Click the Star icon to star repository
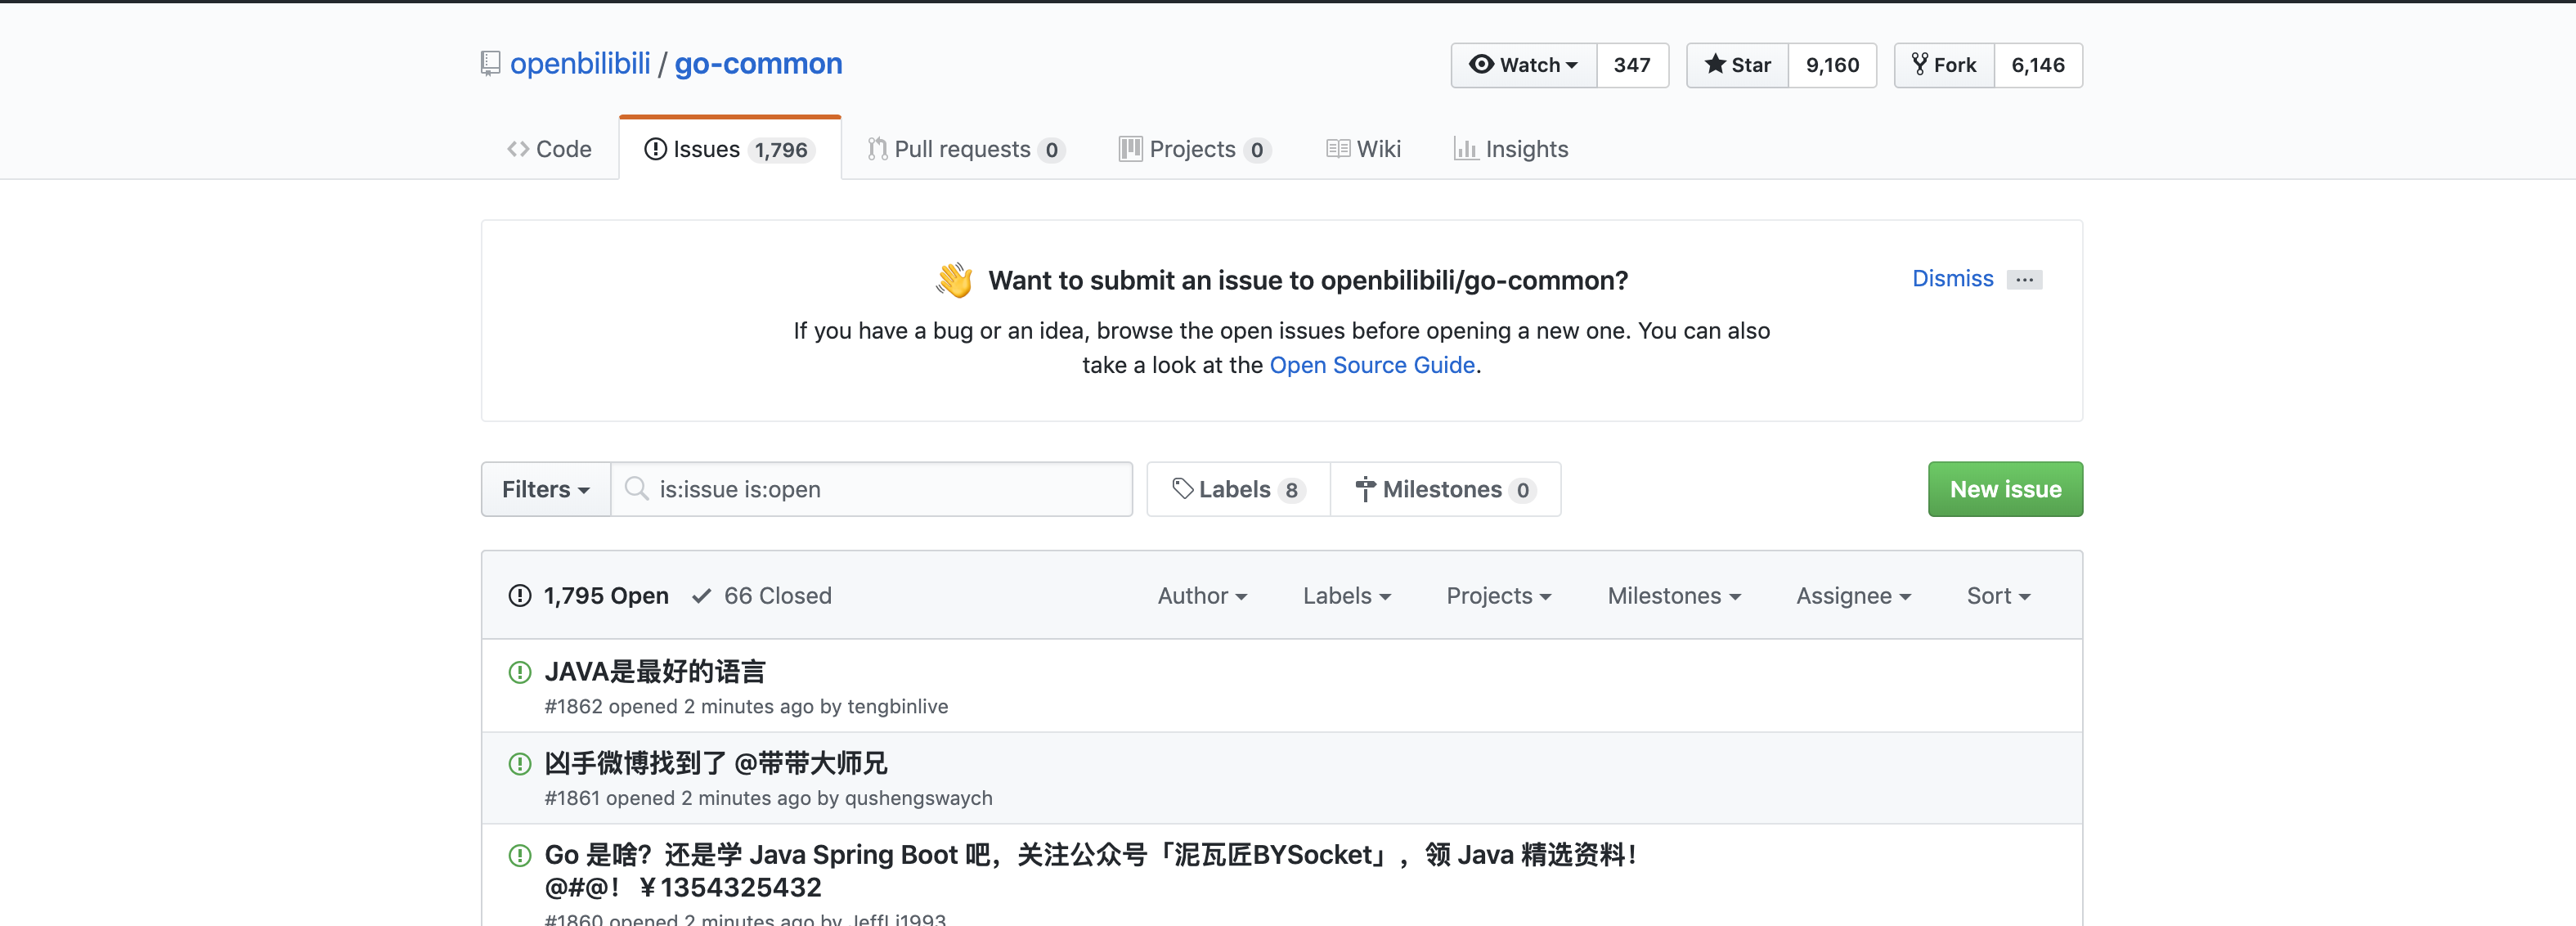Image resolution: width=2576 pixels, height=926 pixels. point(1735,64)
